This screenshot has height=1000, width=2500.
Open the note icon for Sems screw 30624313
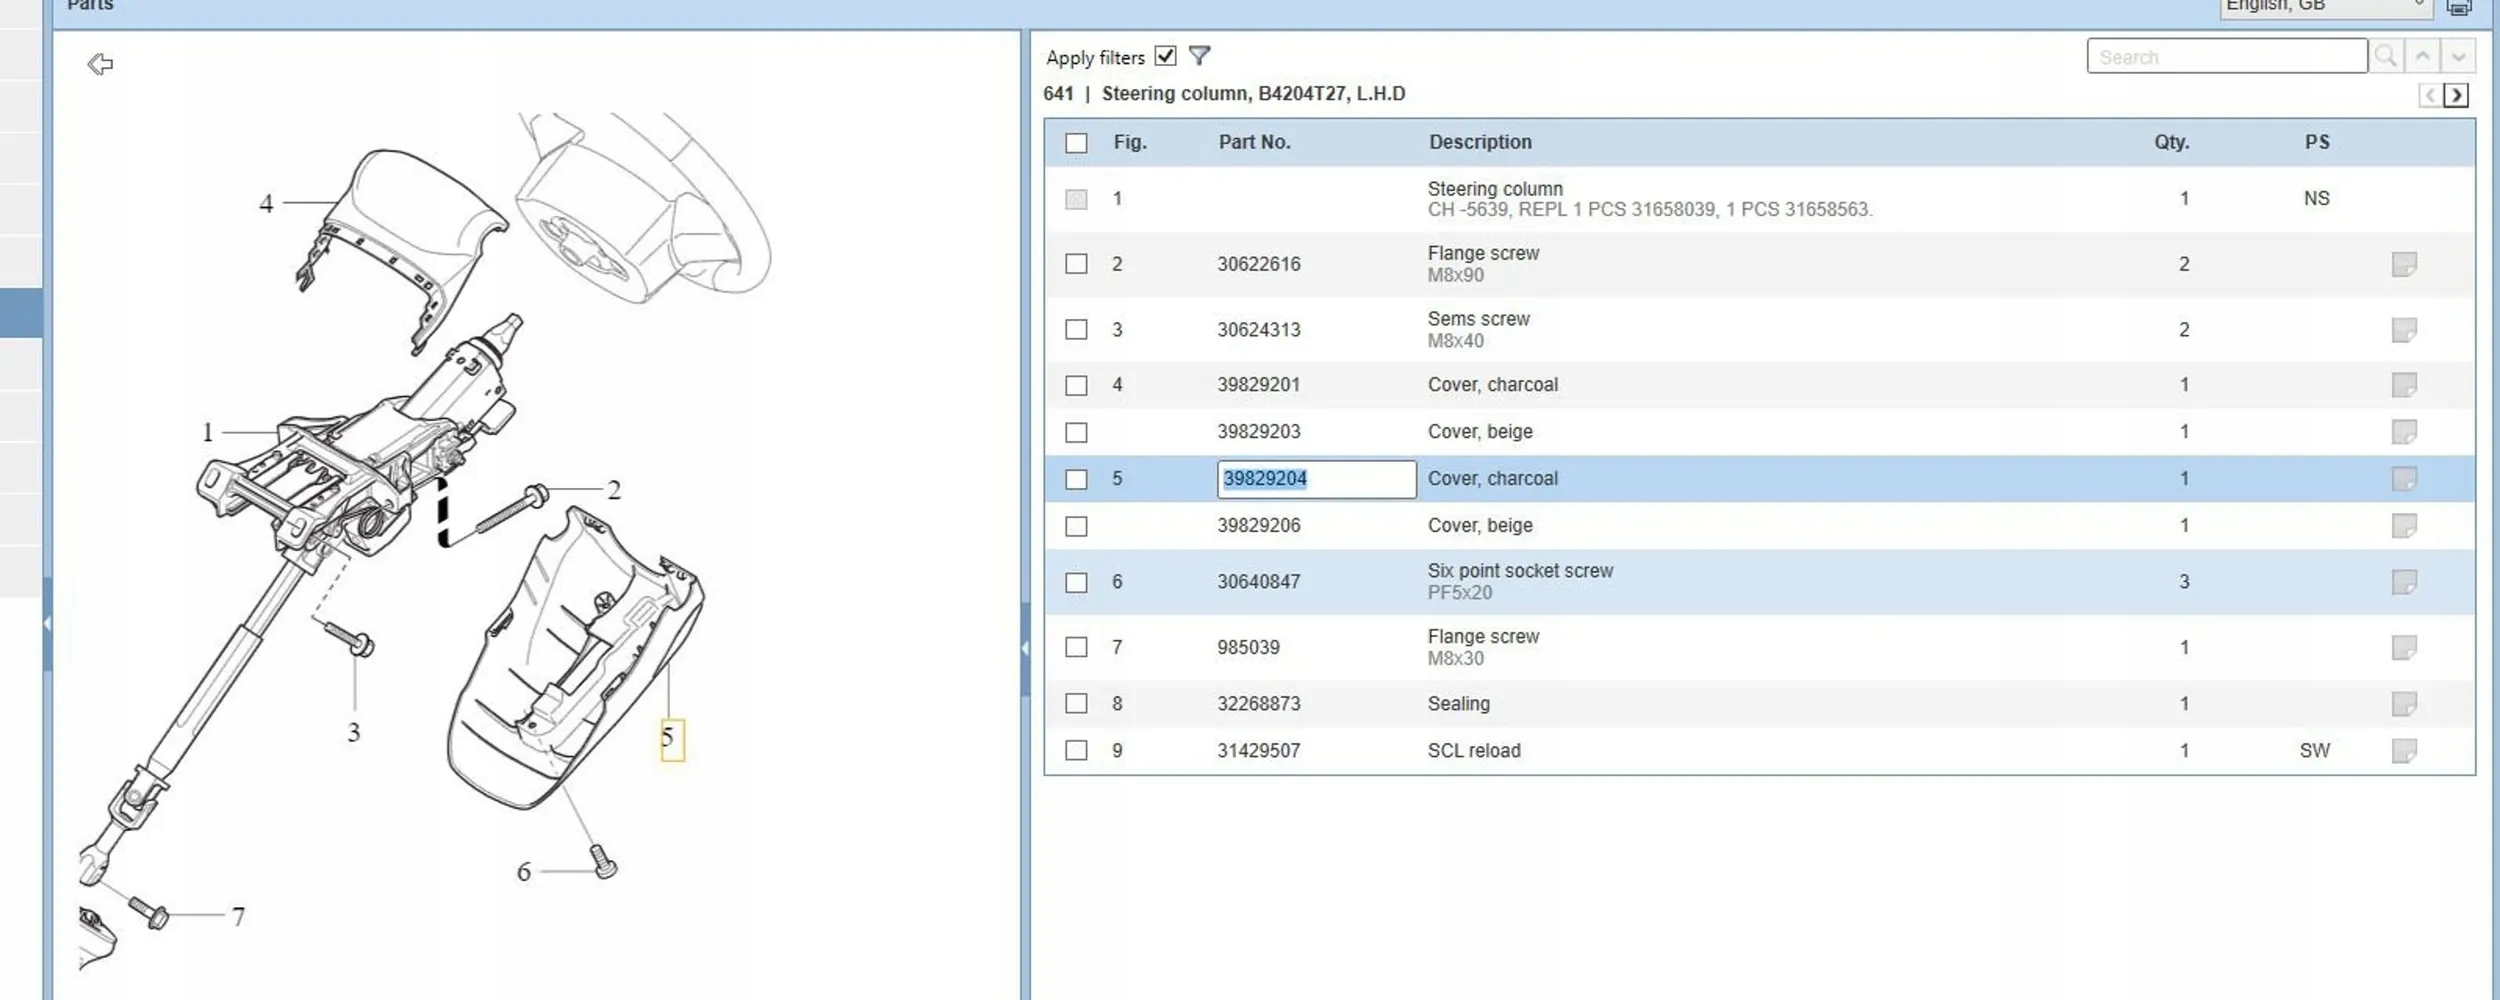tap(2404, 330)
